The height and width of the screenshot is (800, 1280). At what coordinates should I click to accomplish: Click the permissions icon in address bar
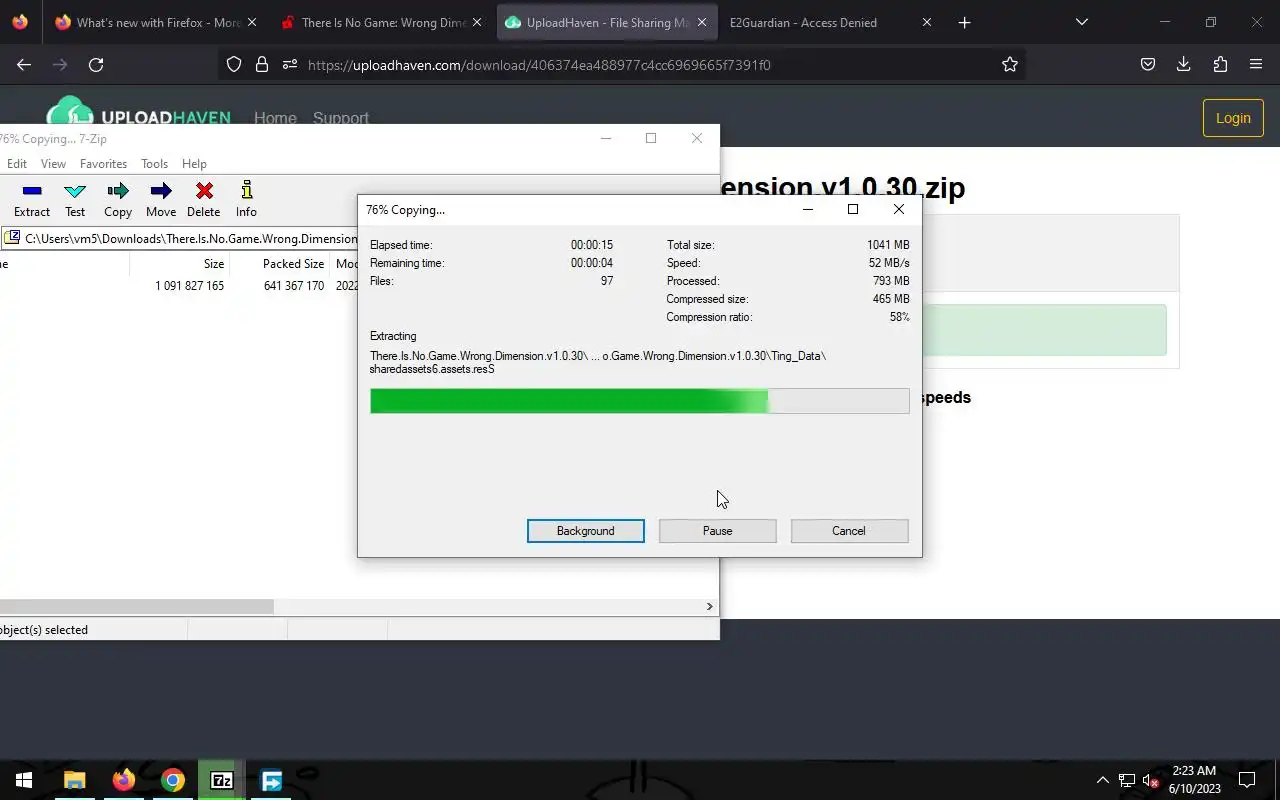pyautogui.click(x=290, y=65)
